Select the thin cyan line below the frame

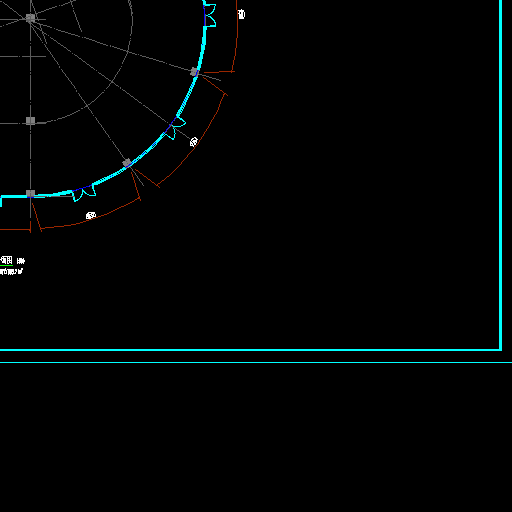click(x=256, y=362)
